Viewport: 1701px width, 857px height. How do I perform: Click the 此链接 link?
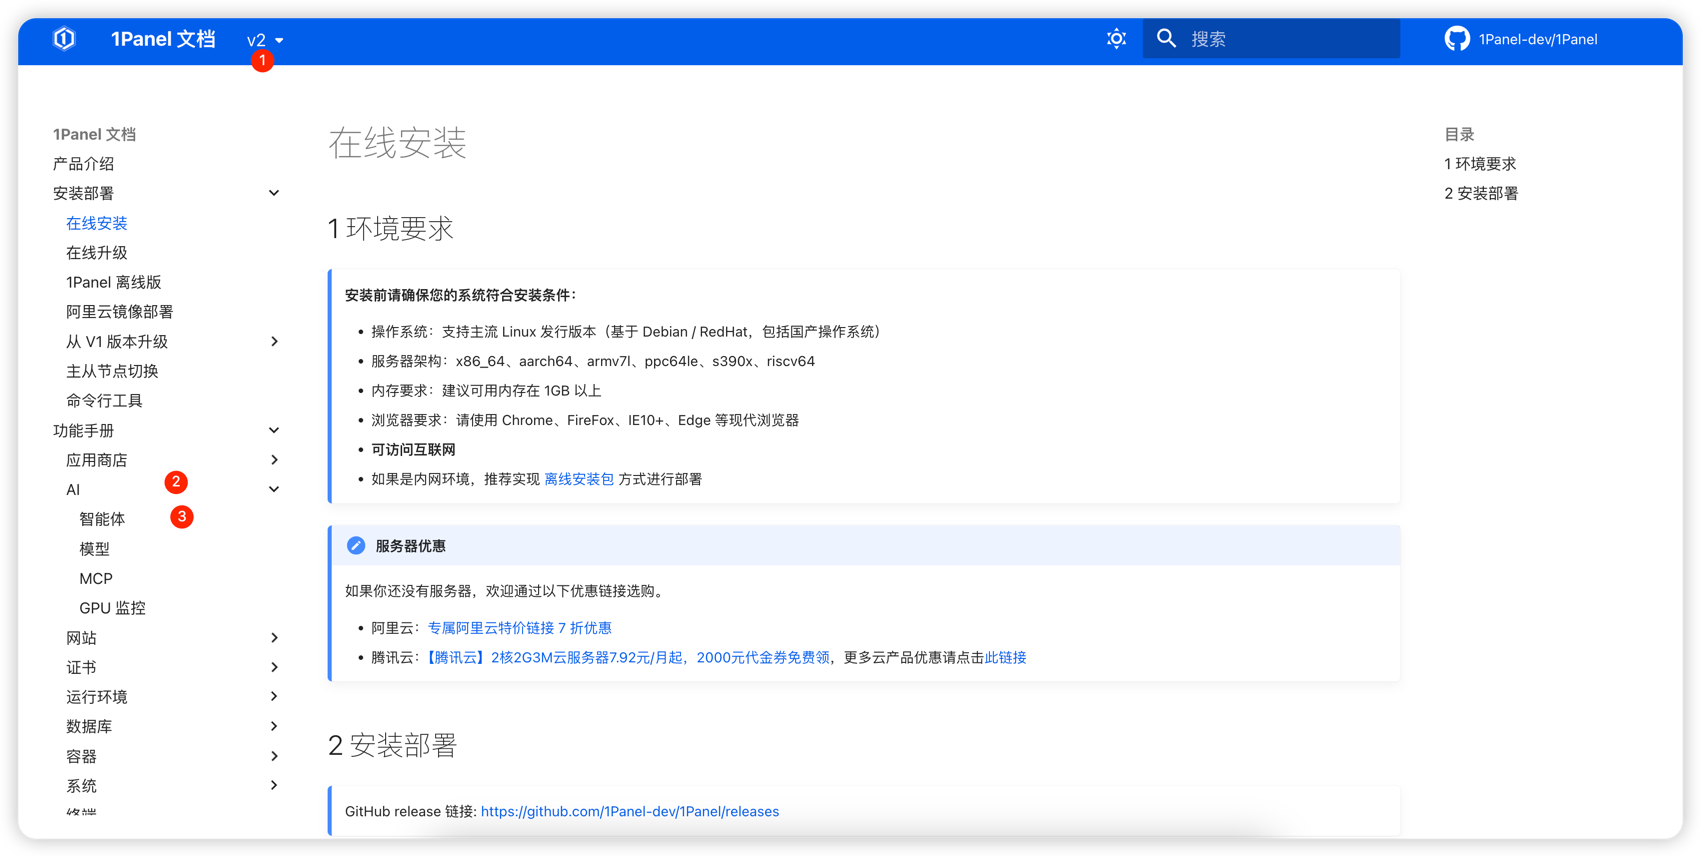1006,657
